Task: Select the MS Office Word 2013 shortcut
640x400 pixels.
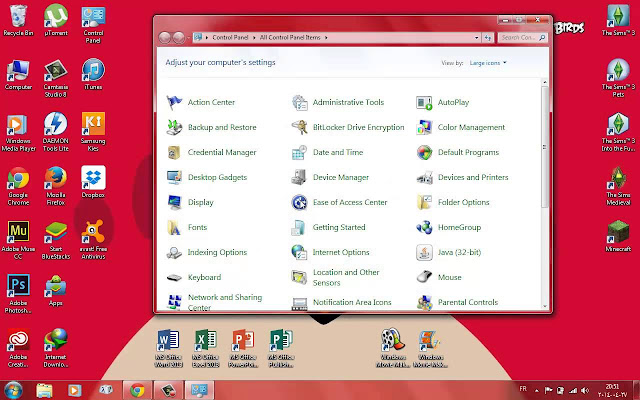Action: point(168,348)
